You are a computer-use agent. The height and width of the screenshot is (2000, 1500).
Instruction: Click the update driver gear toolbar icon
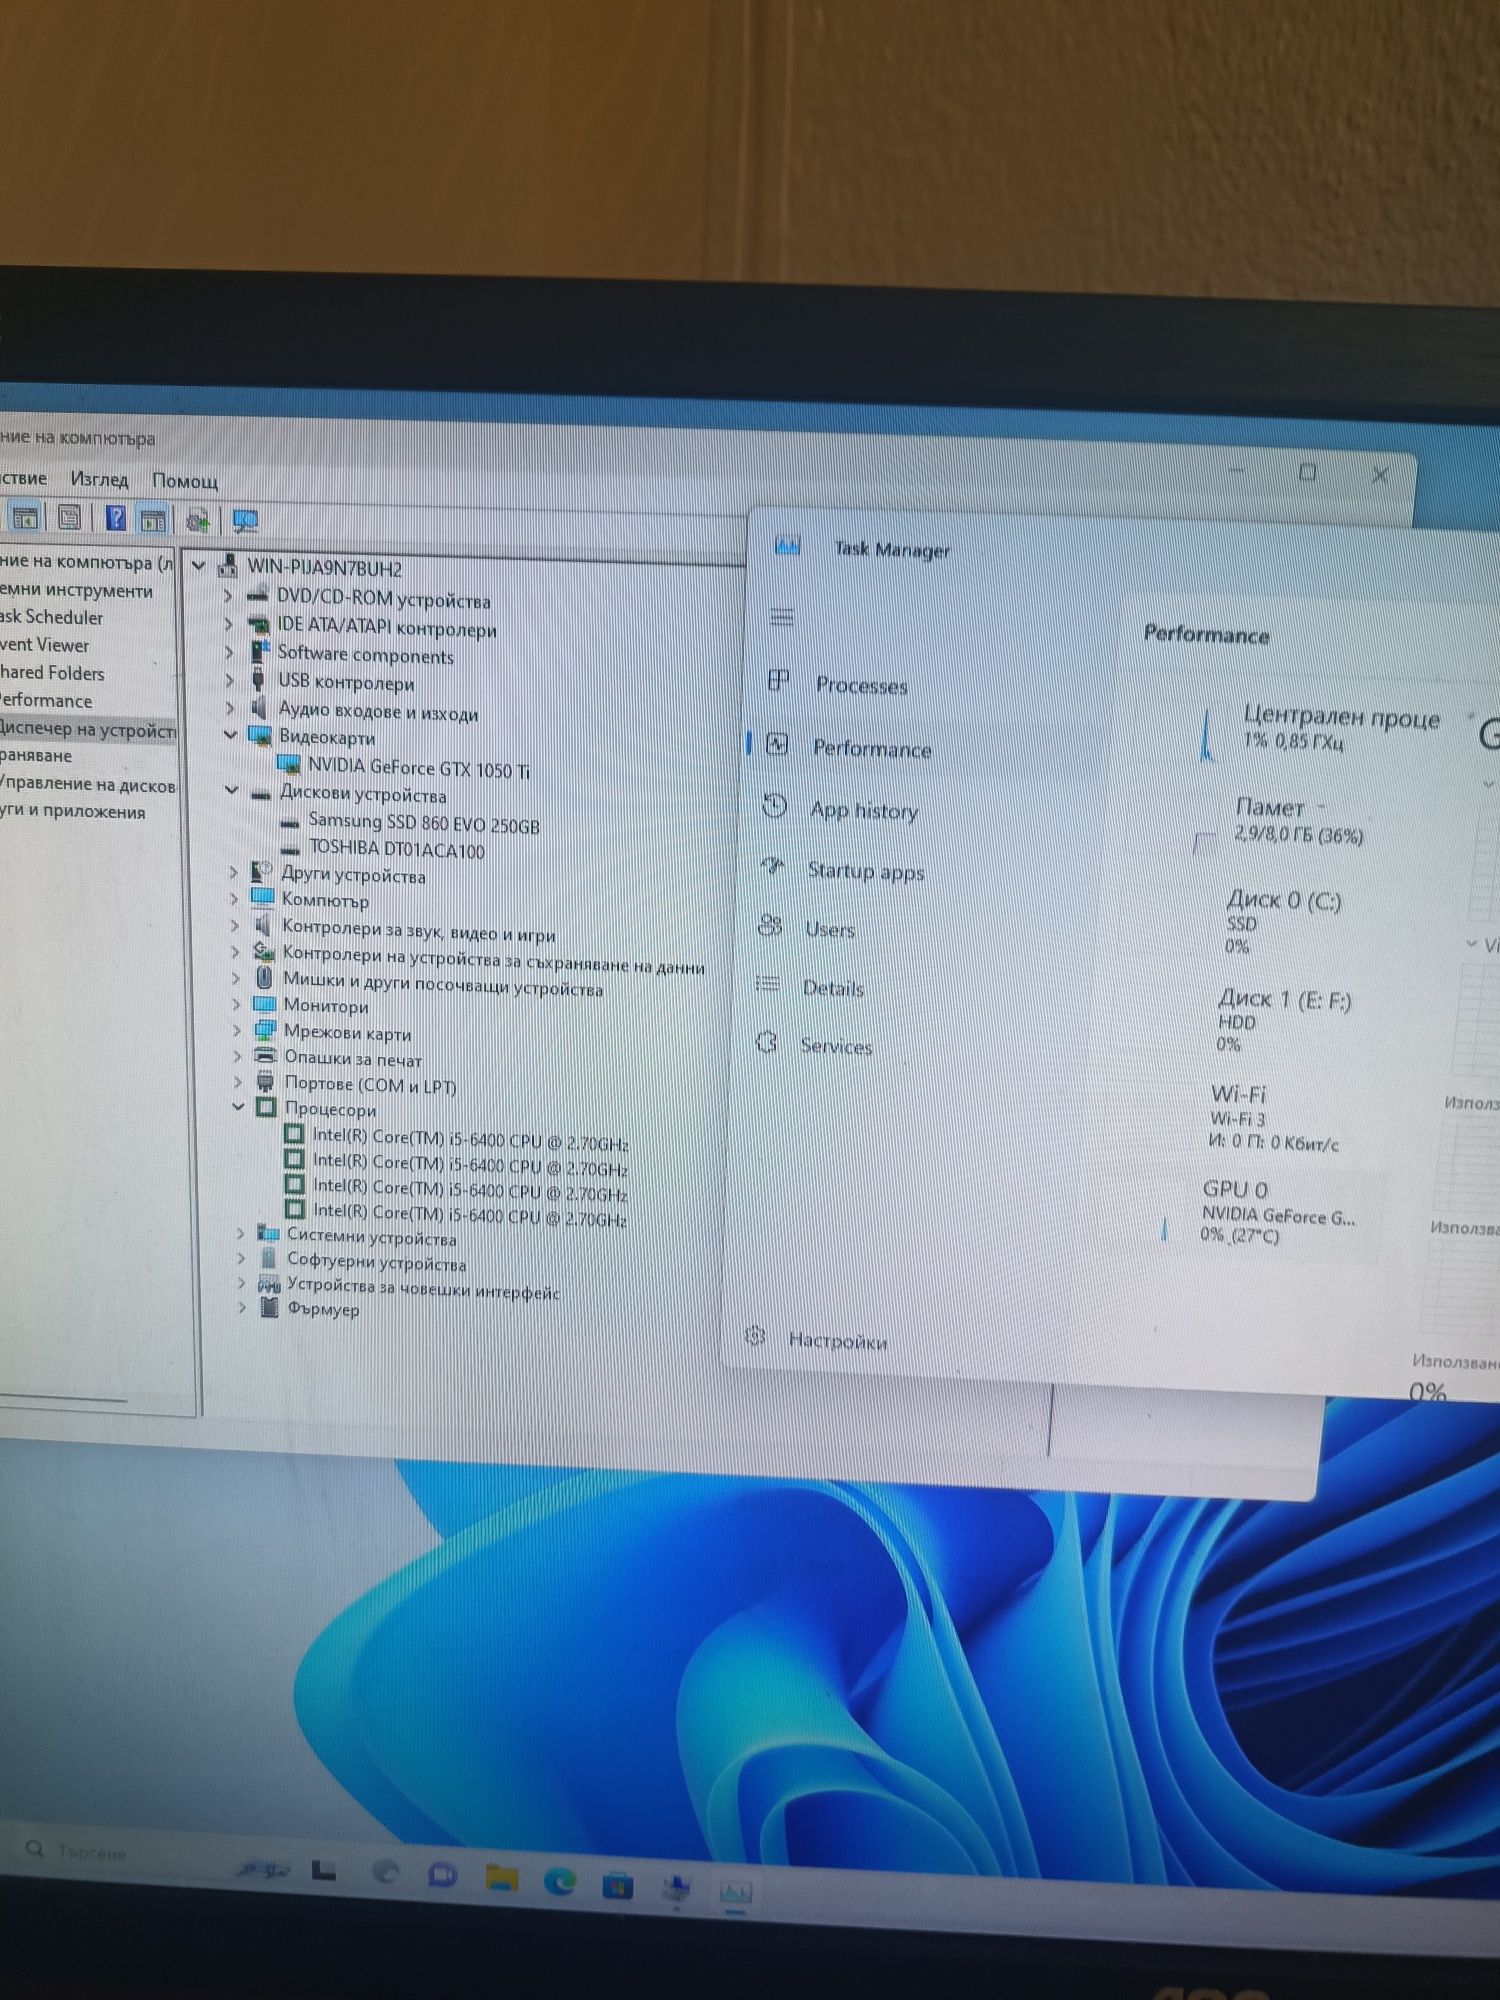click(x=198, y=520)
